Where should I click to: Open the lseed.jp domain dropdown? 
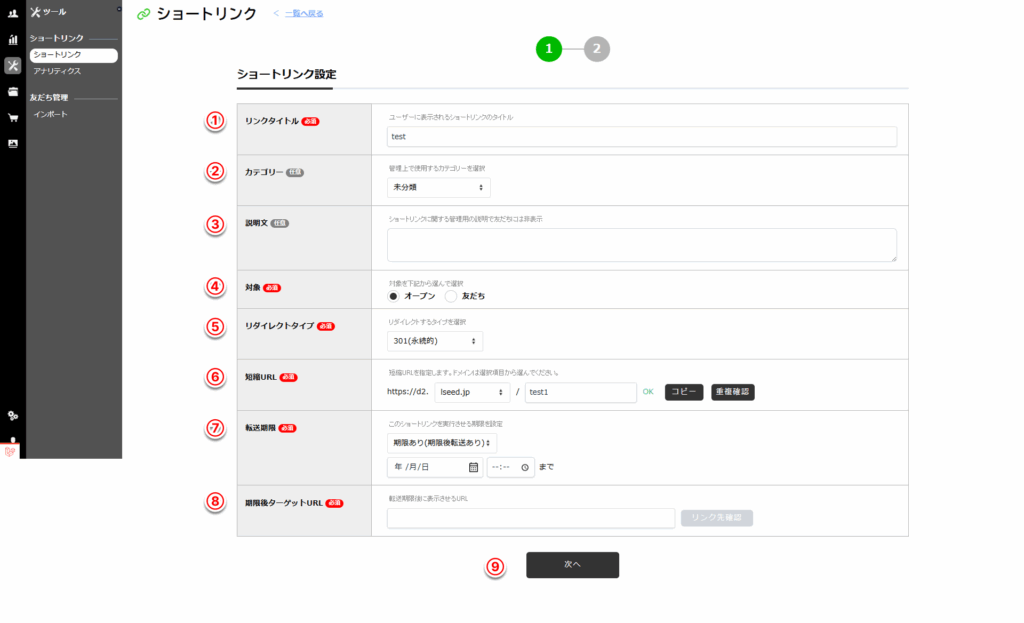472,392
